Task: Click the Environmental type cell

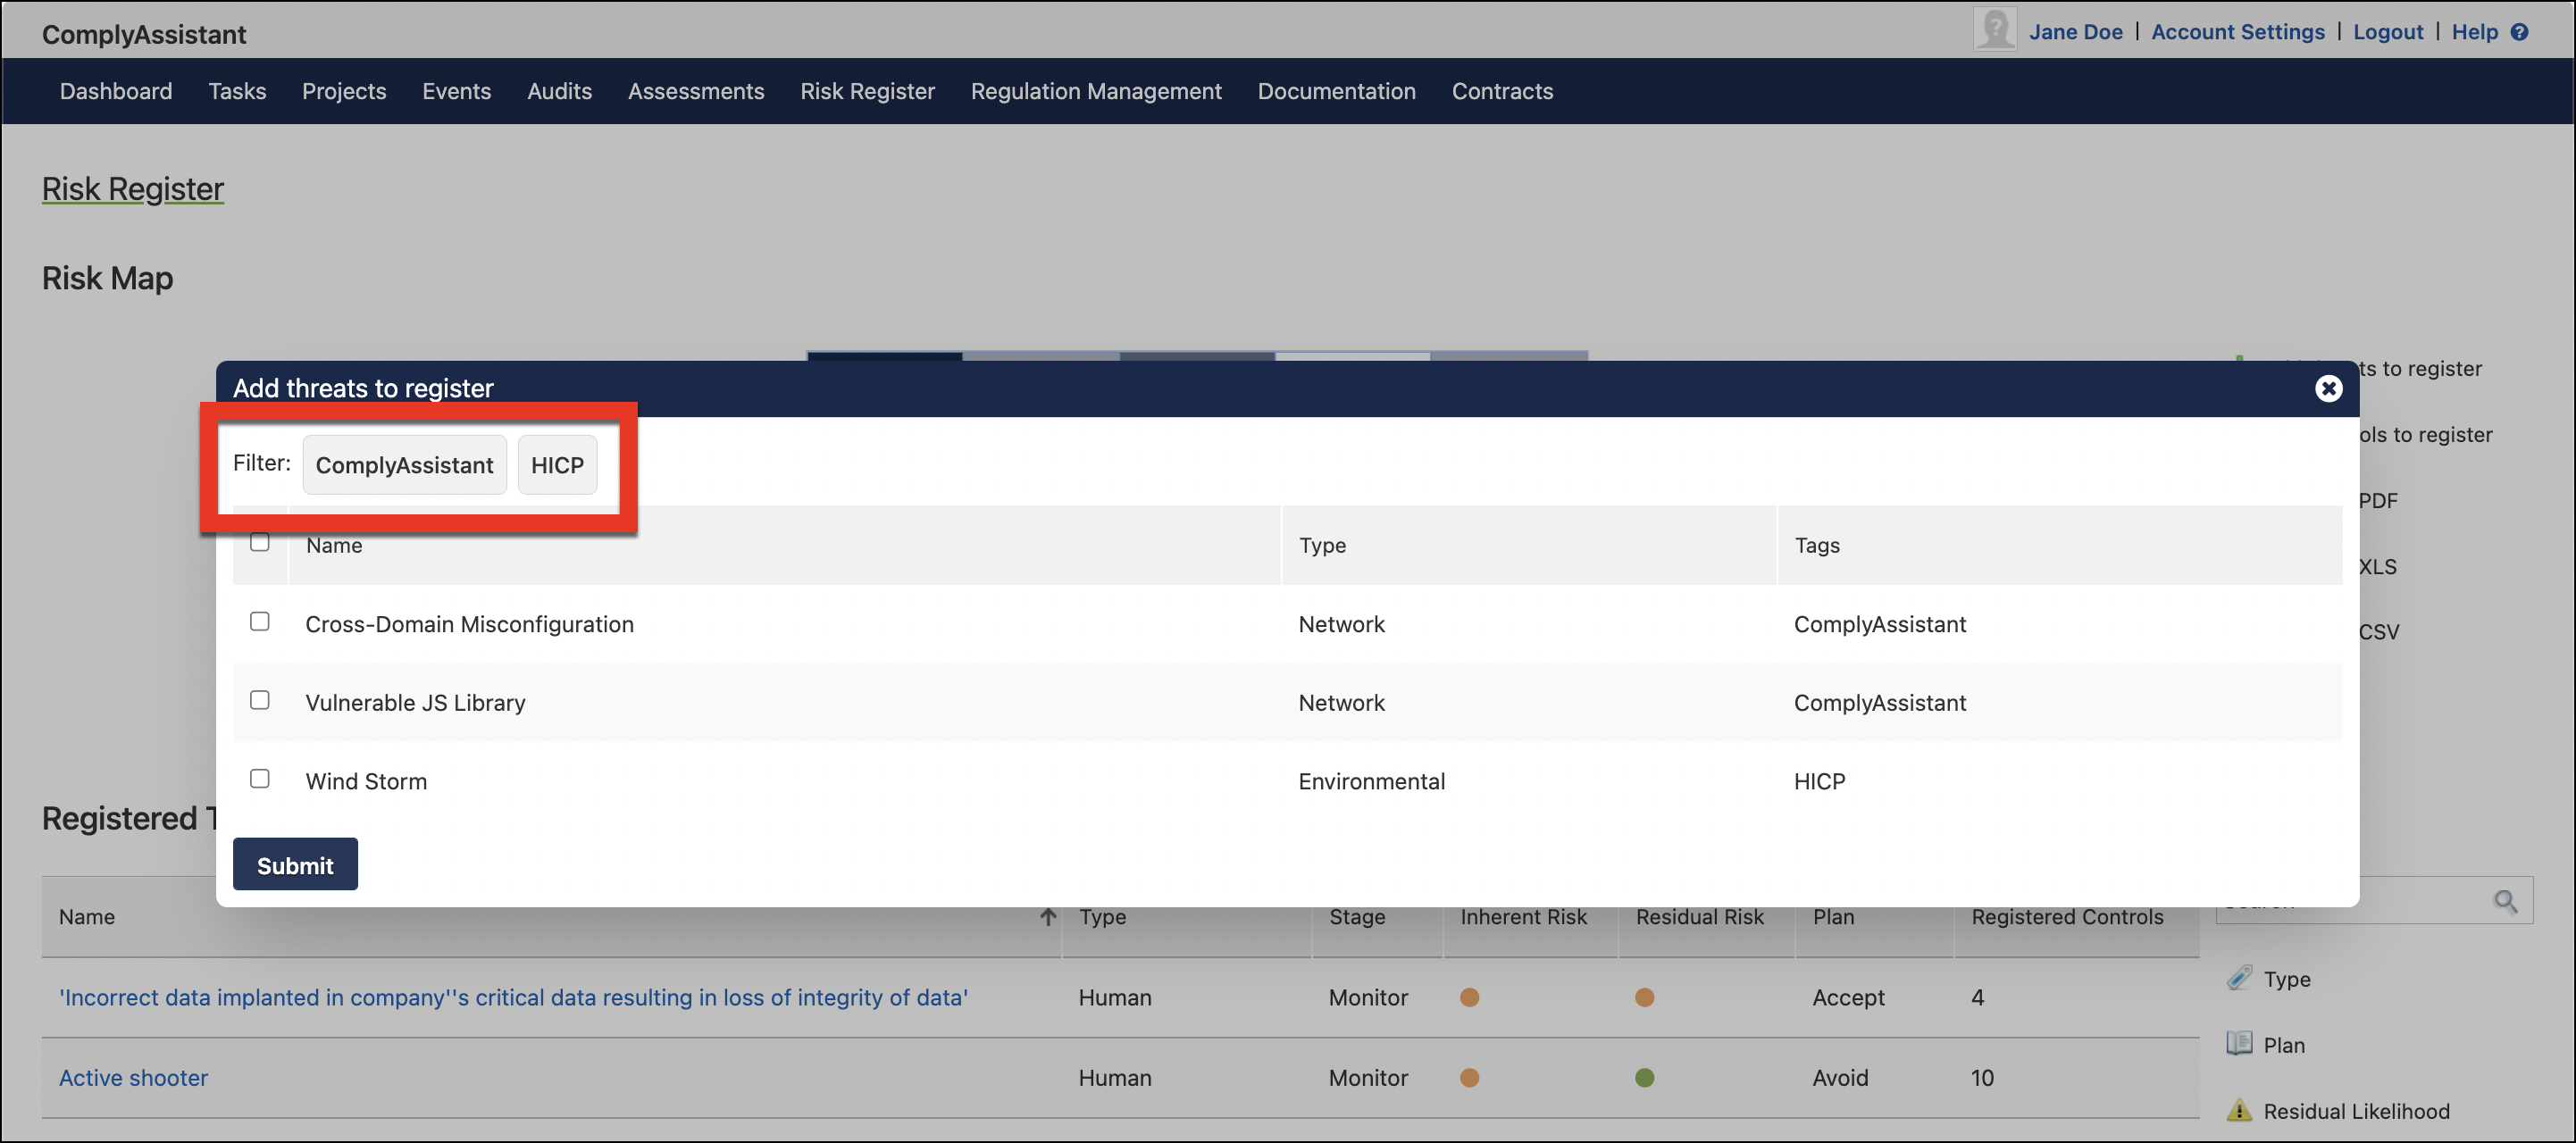Action: (1371, 781)
